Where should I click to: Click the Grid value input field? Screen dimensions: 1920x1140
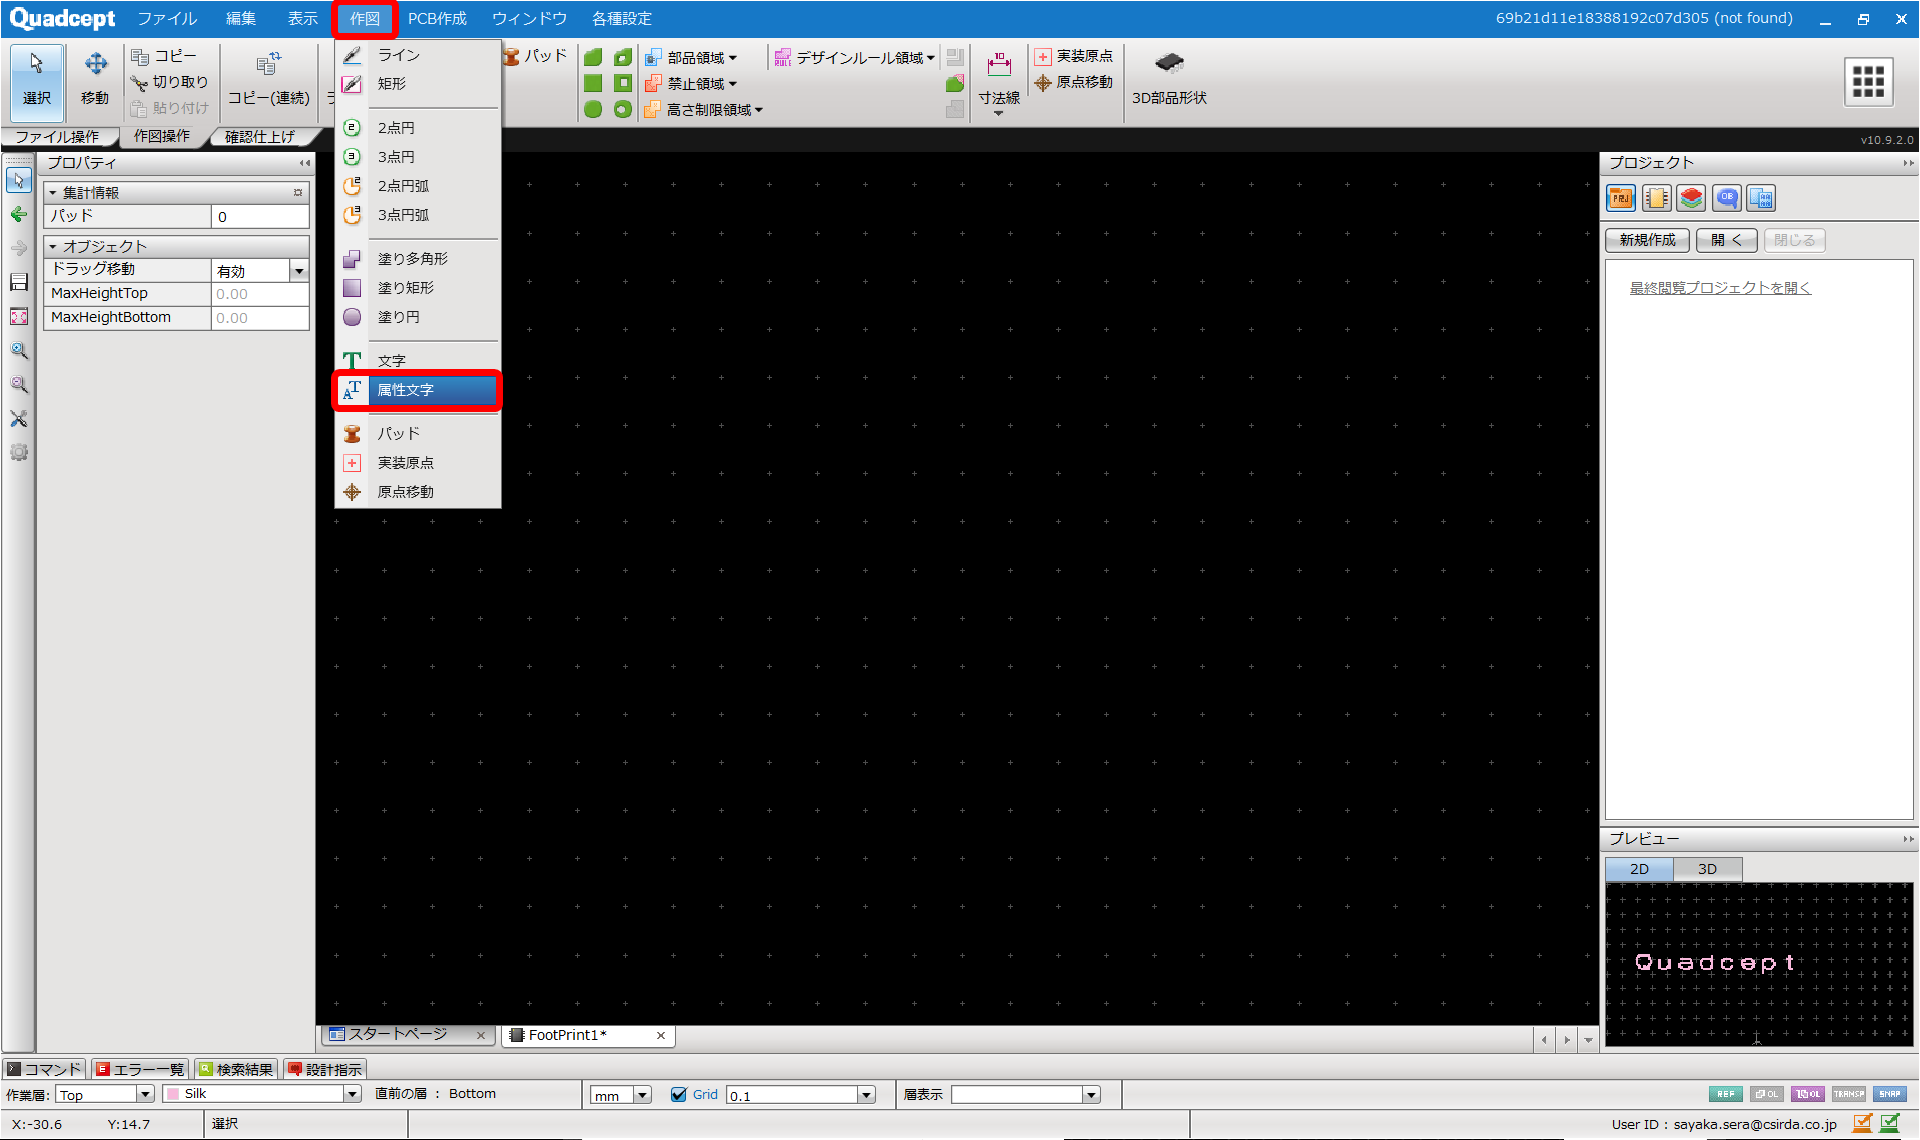[x=790, y=1095]
